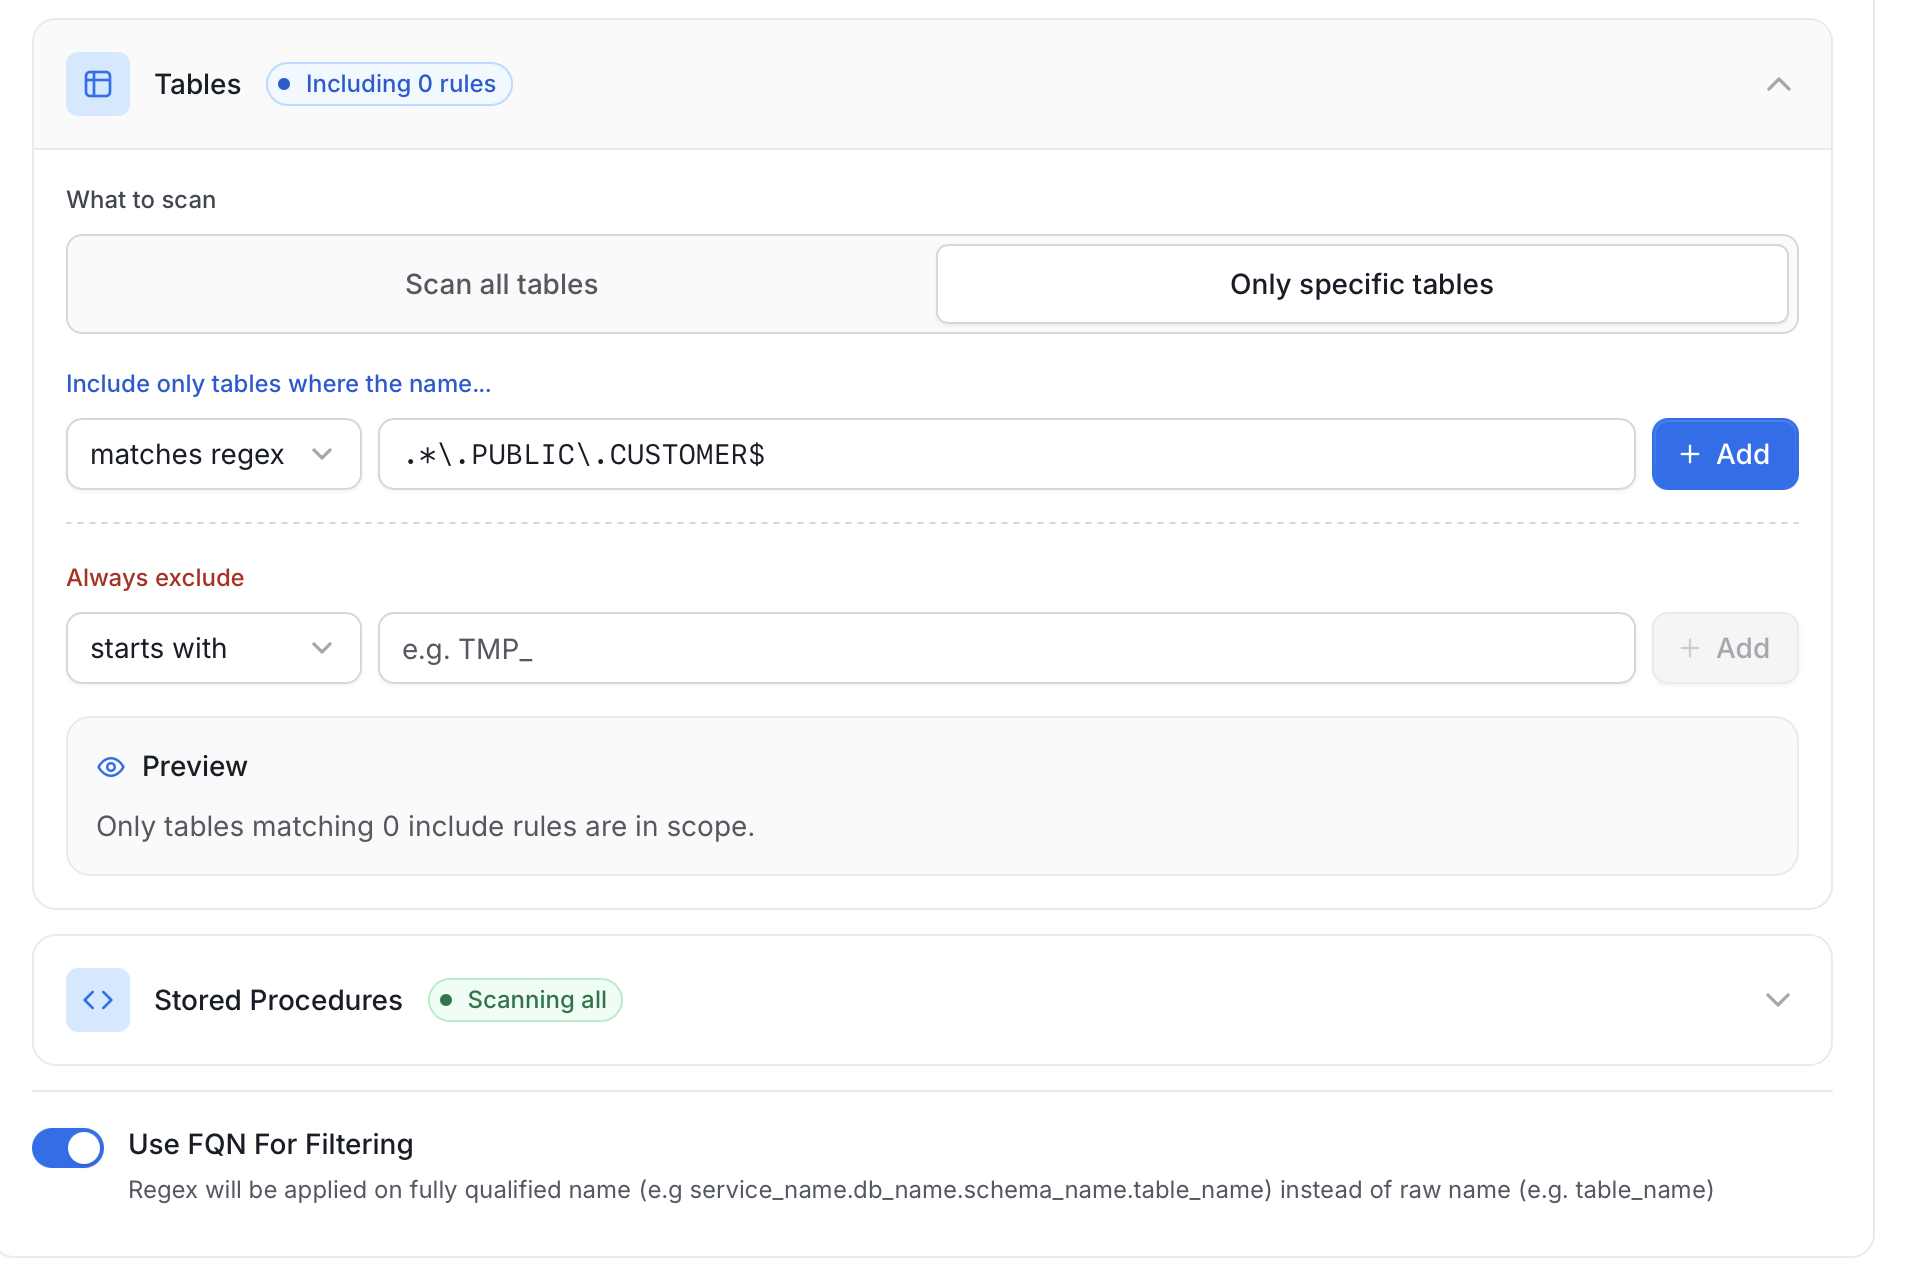Click the Preview heading text
The image size is (1908, 1268).
pos(195,766)
